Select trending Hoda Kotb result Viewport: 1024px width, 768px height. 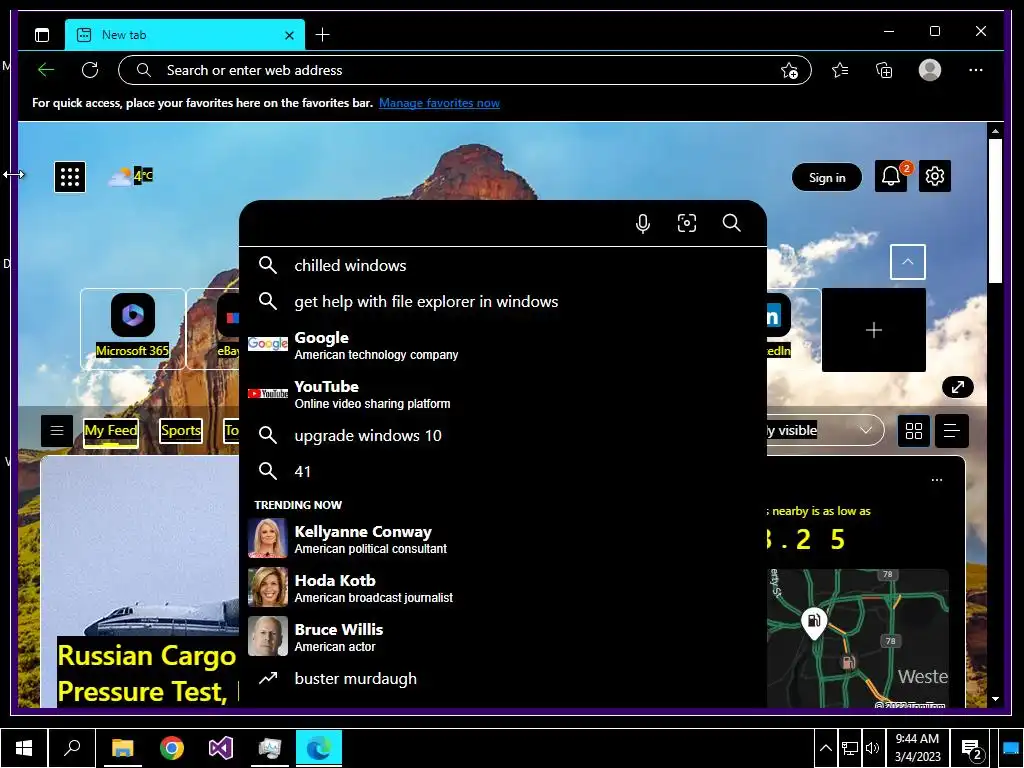tap(503, 588)
